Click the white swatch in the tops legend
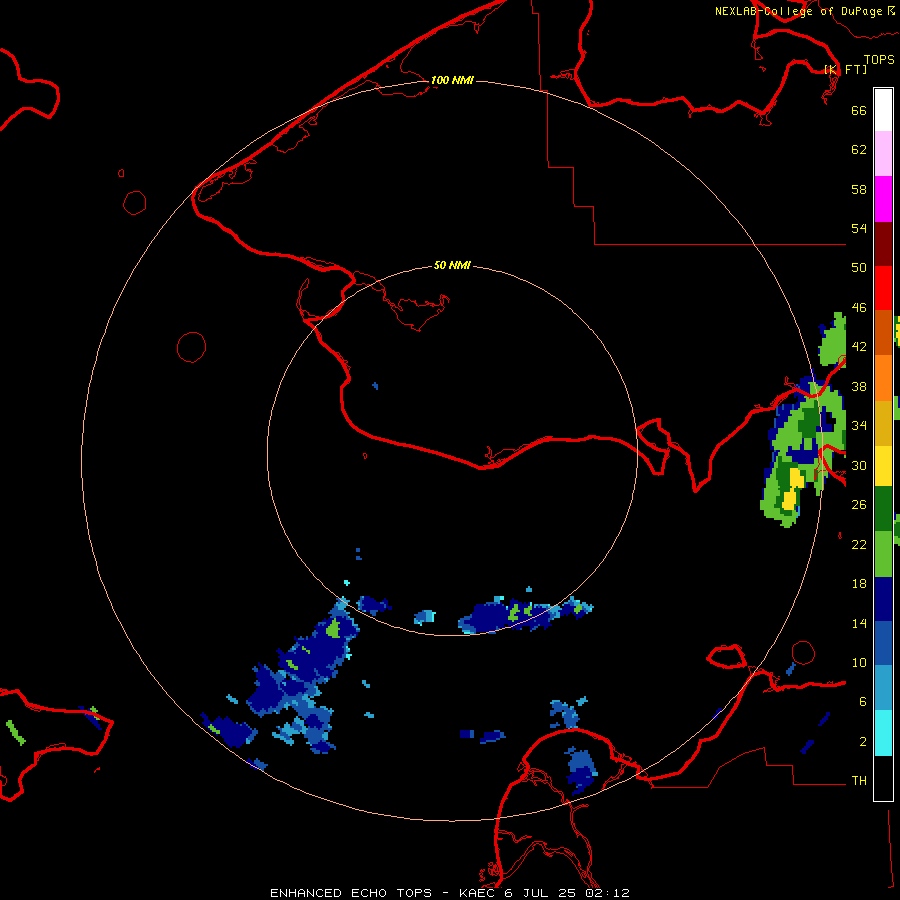Viewport: 900px width, 900px height. [883, 110]
